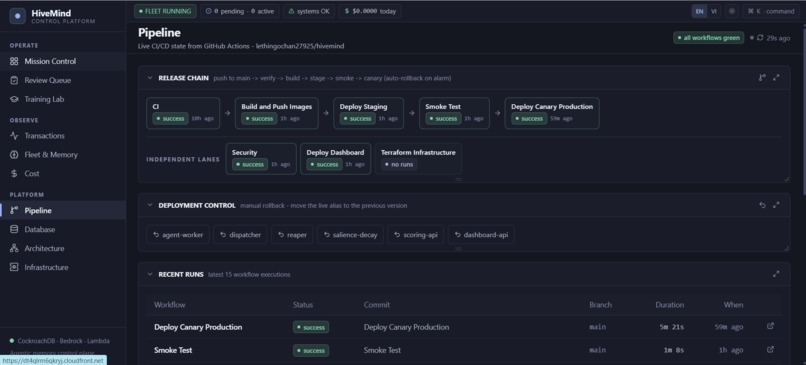The width and height of the screenshot is (806, 365).
Task: Click the refresh icon beside 29s ago
Action: pos(760,38)
